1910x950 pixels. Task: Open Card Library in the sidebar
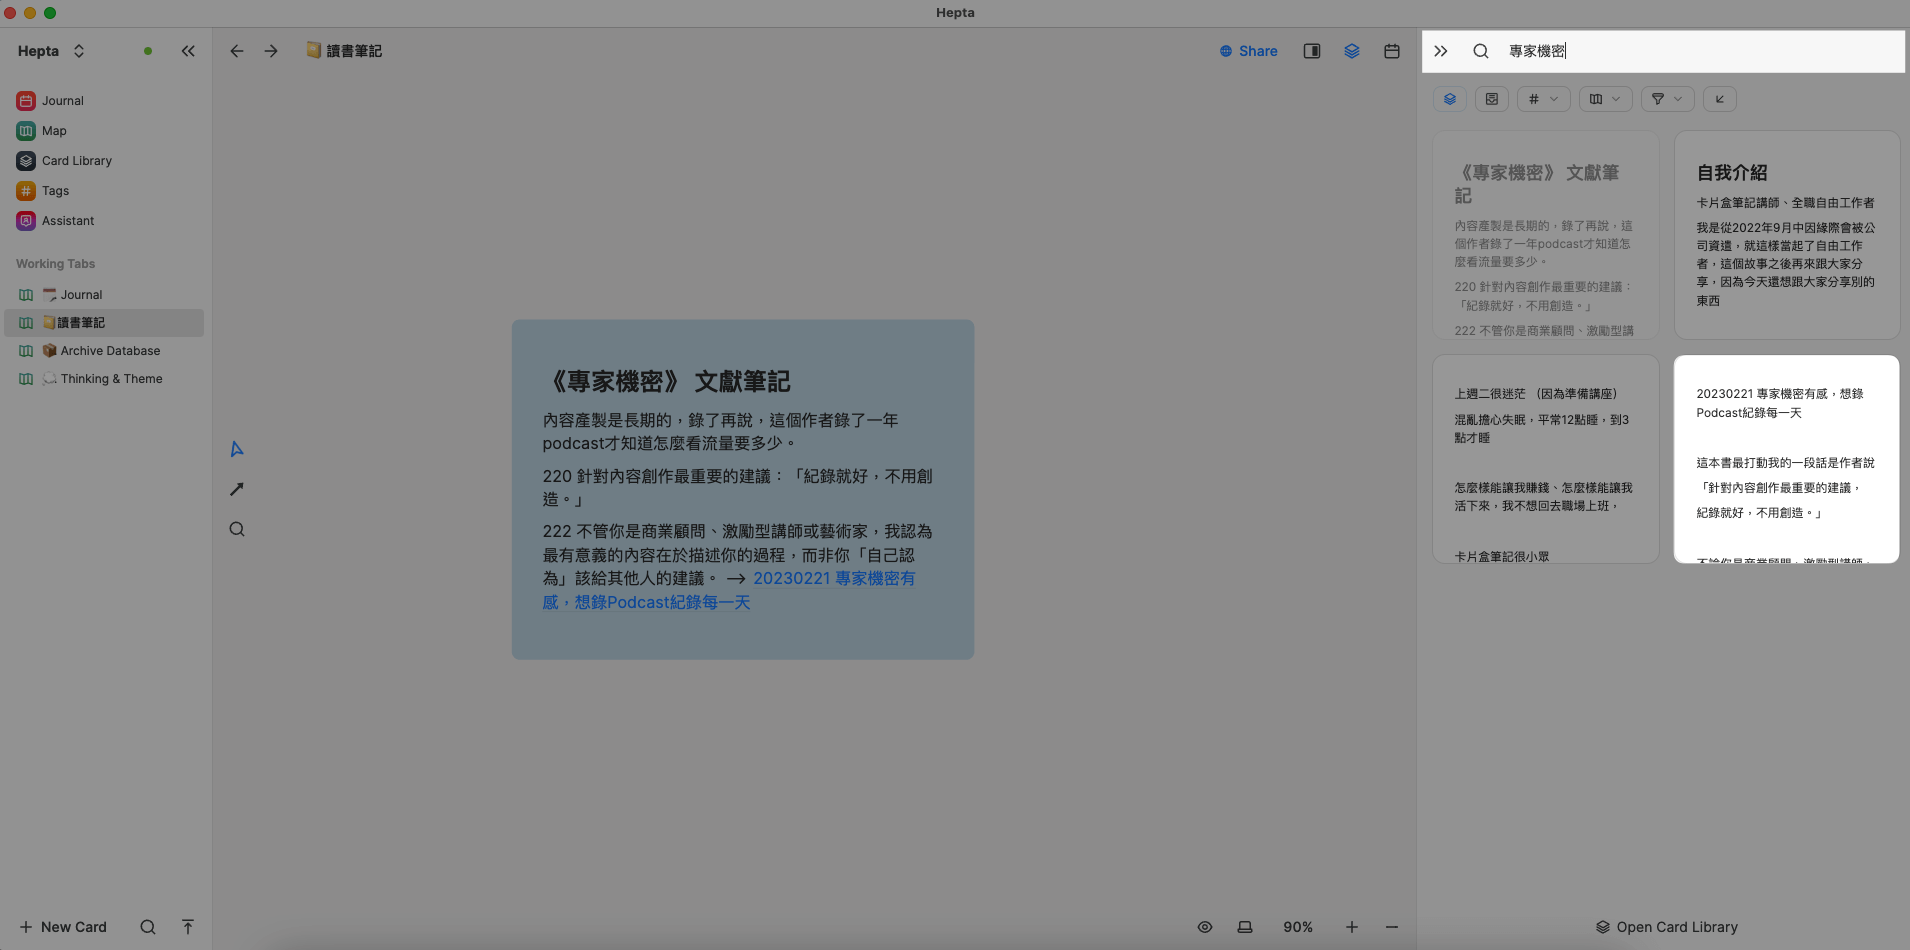(x=76, y=161)
